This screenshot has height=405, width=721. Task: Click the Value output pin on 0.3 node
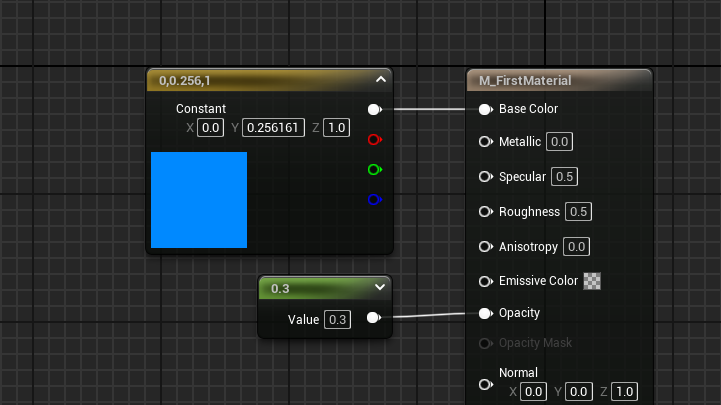pyautogui.click(x=374, y=317)
